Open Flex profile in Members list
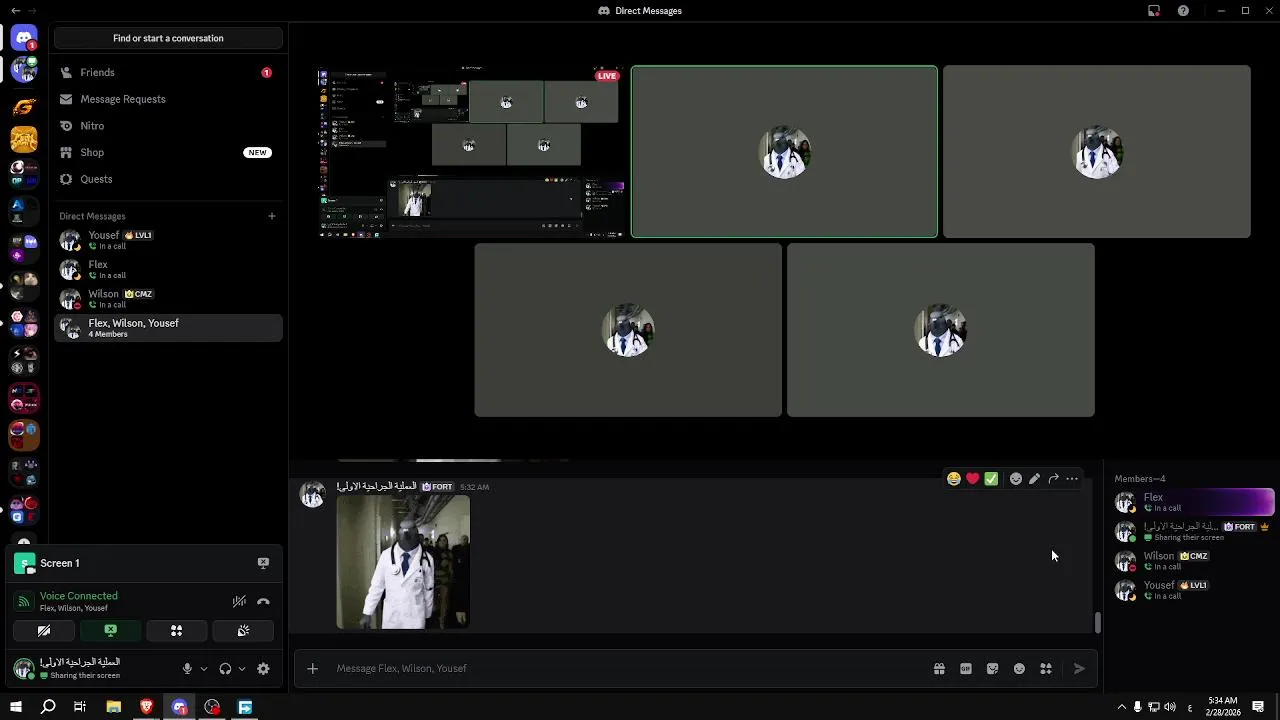The width and height of the screenshot is (1280, 720). tap(1194, 502)
